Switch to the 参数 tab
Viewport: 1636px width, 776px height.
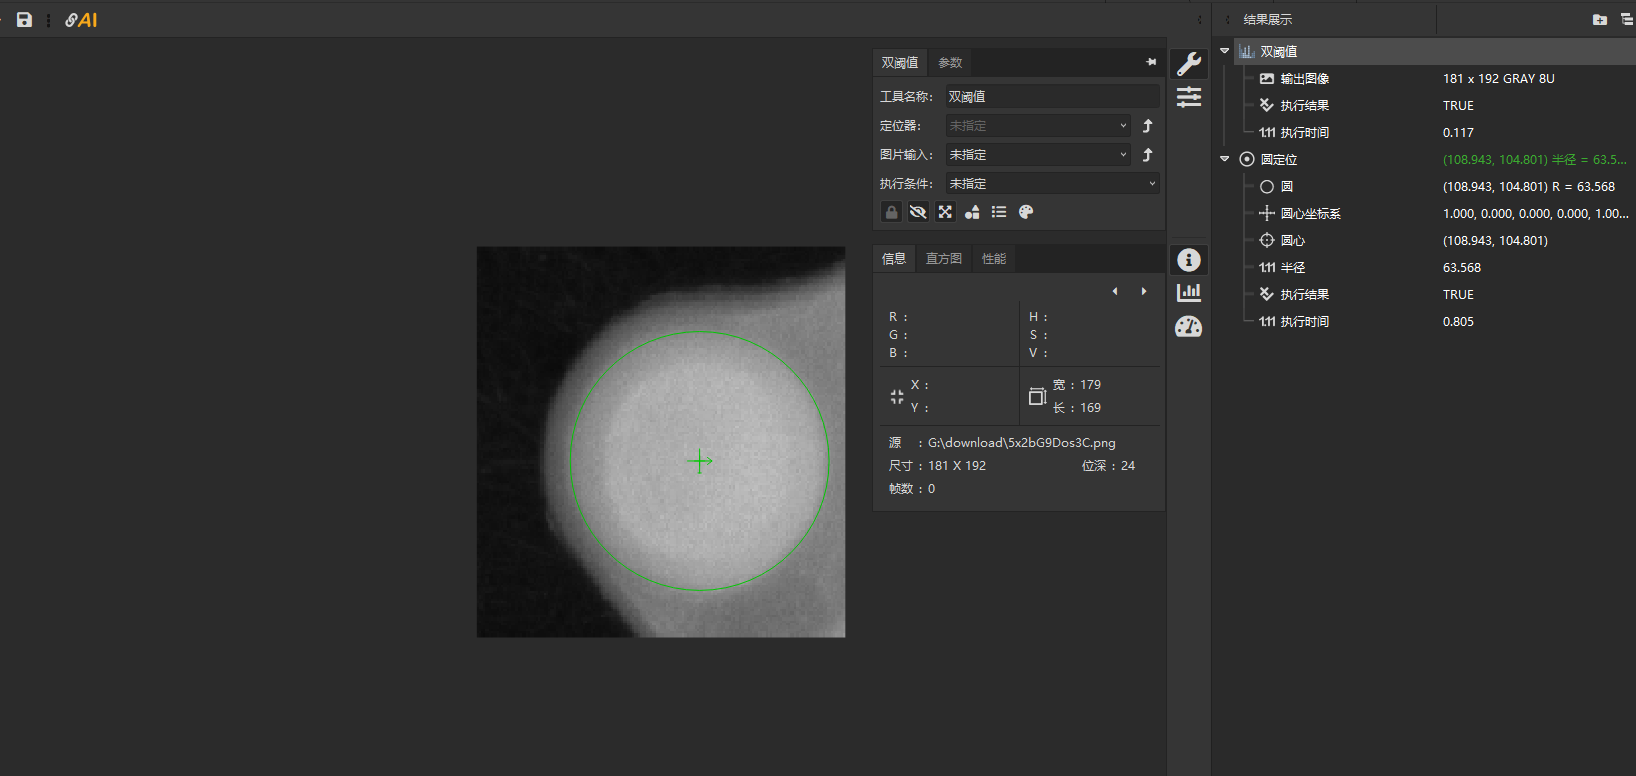click(x=950, y=63)
